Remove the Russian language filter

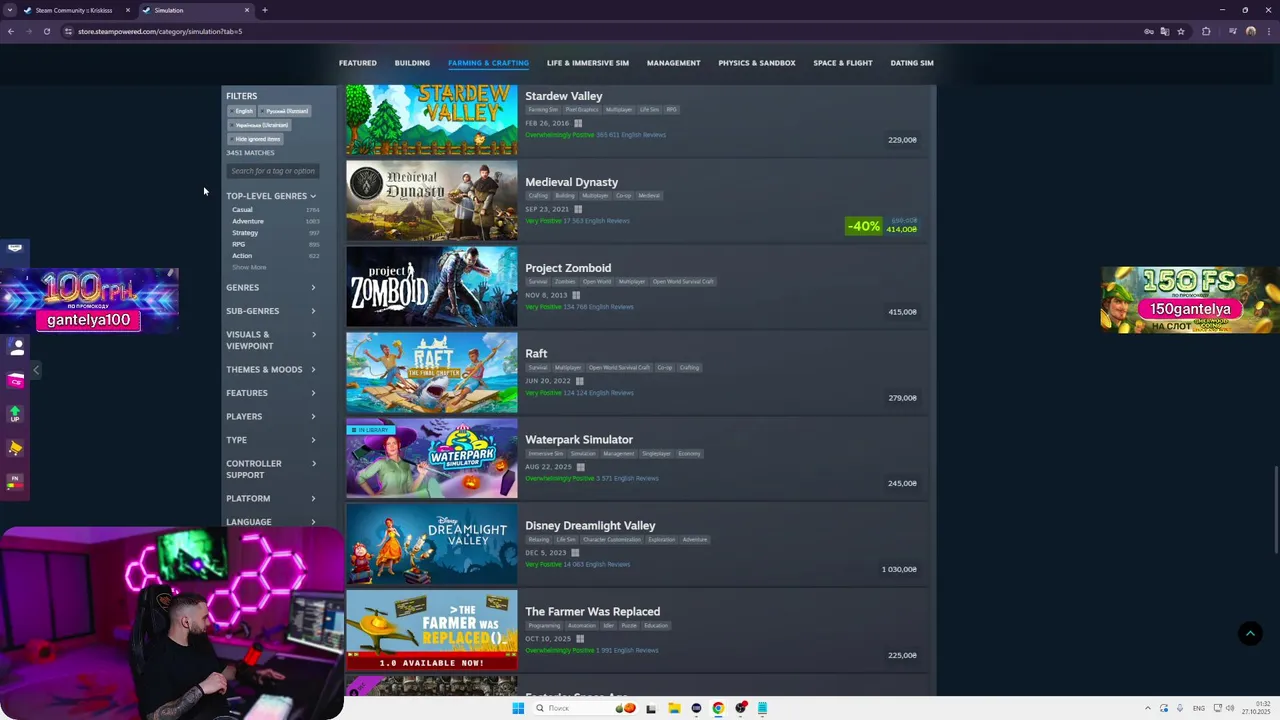[285, 111]
